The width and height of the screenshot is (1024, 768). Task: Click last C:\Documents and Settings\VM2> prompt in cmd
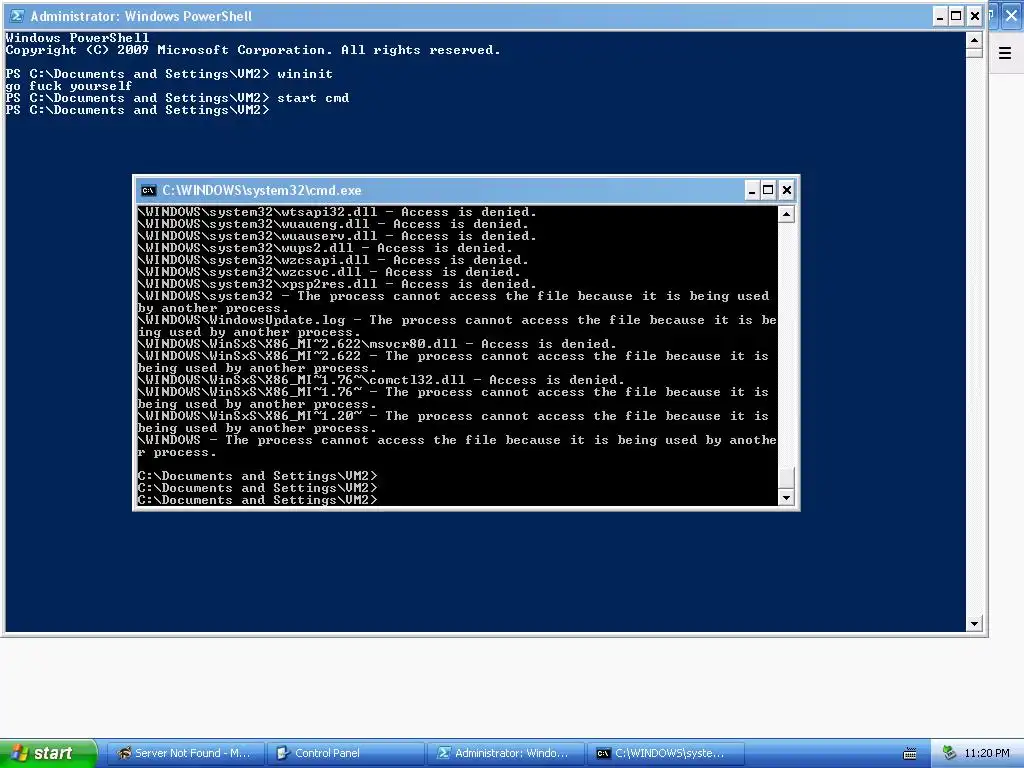257,500
